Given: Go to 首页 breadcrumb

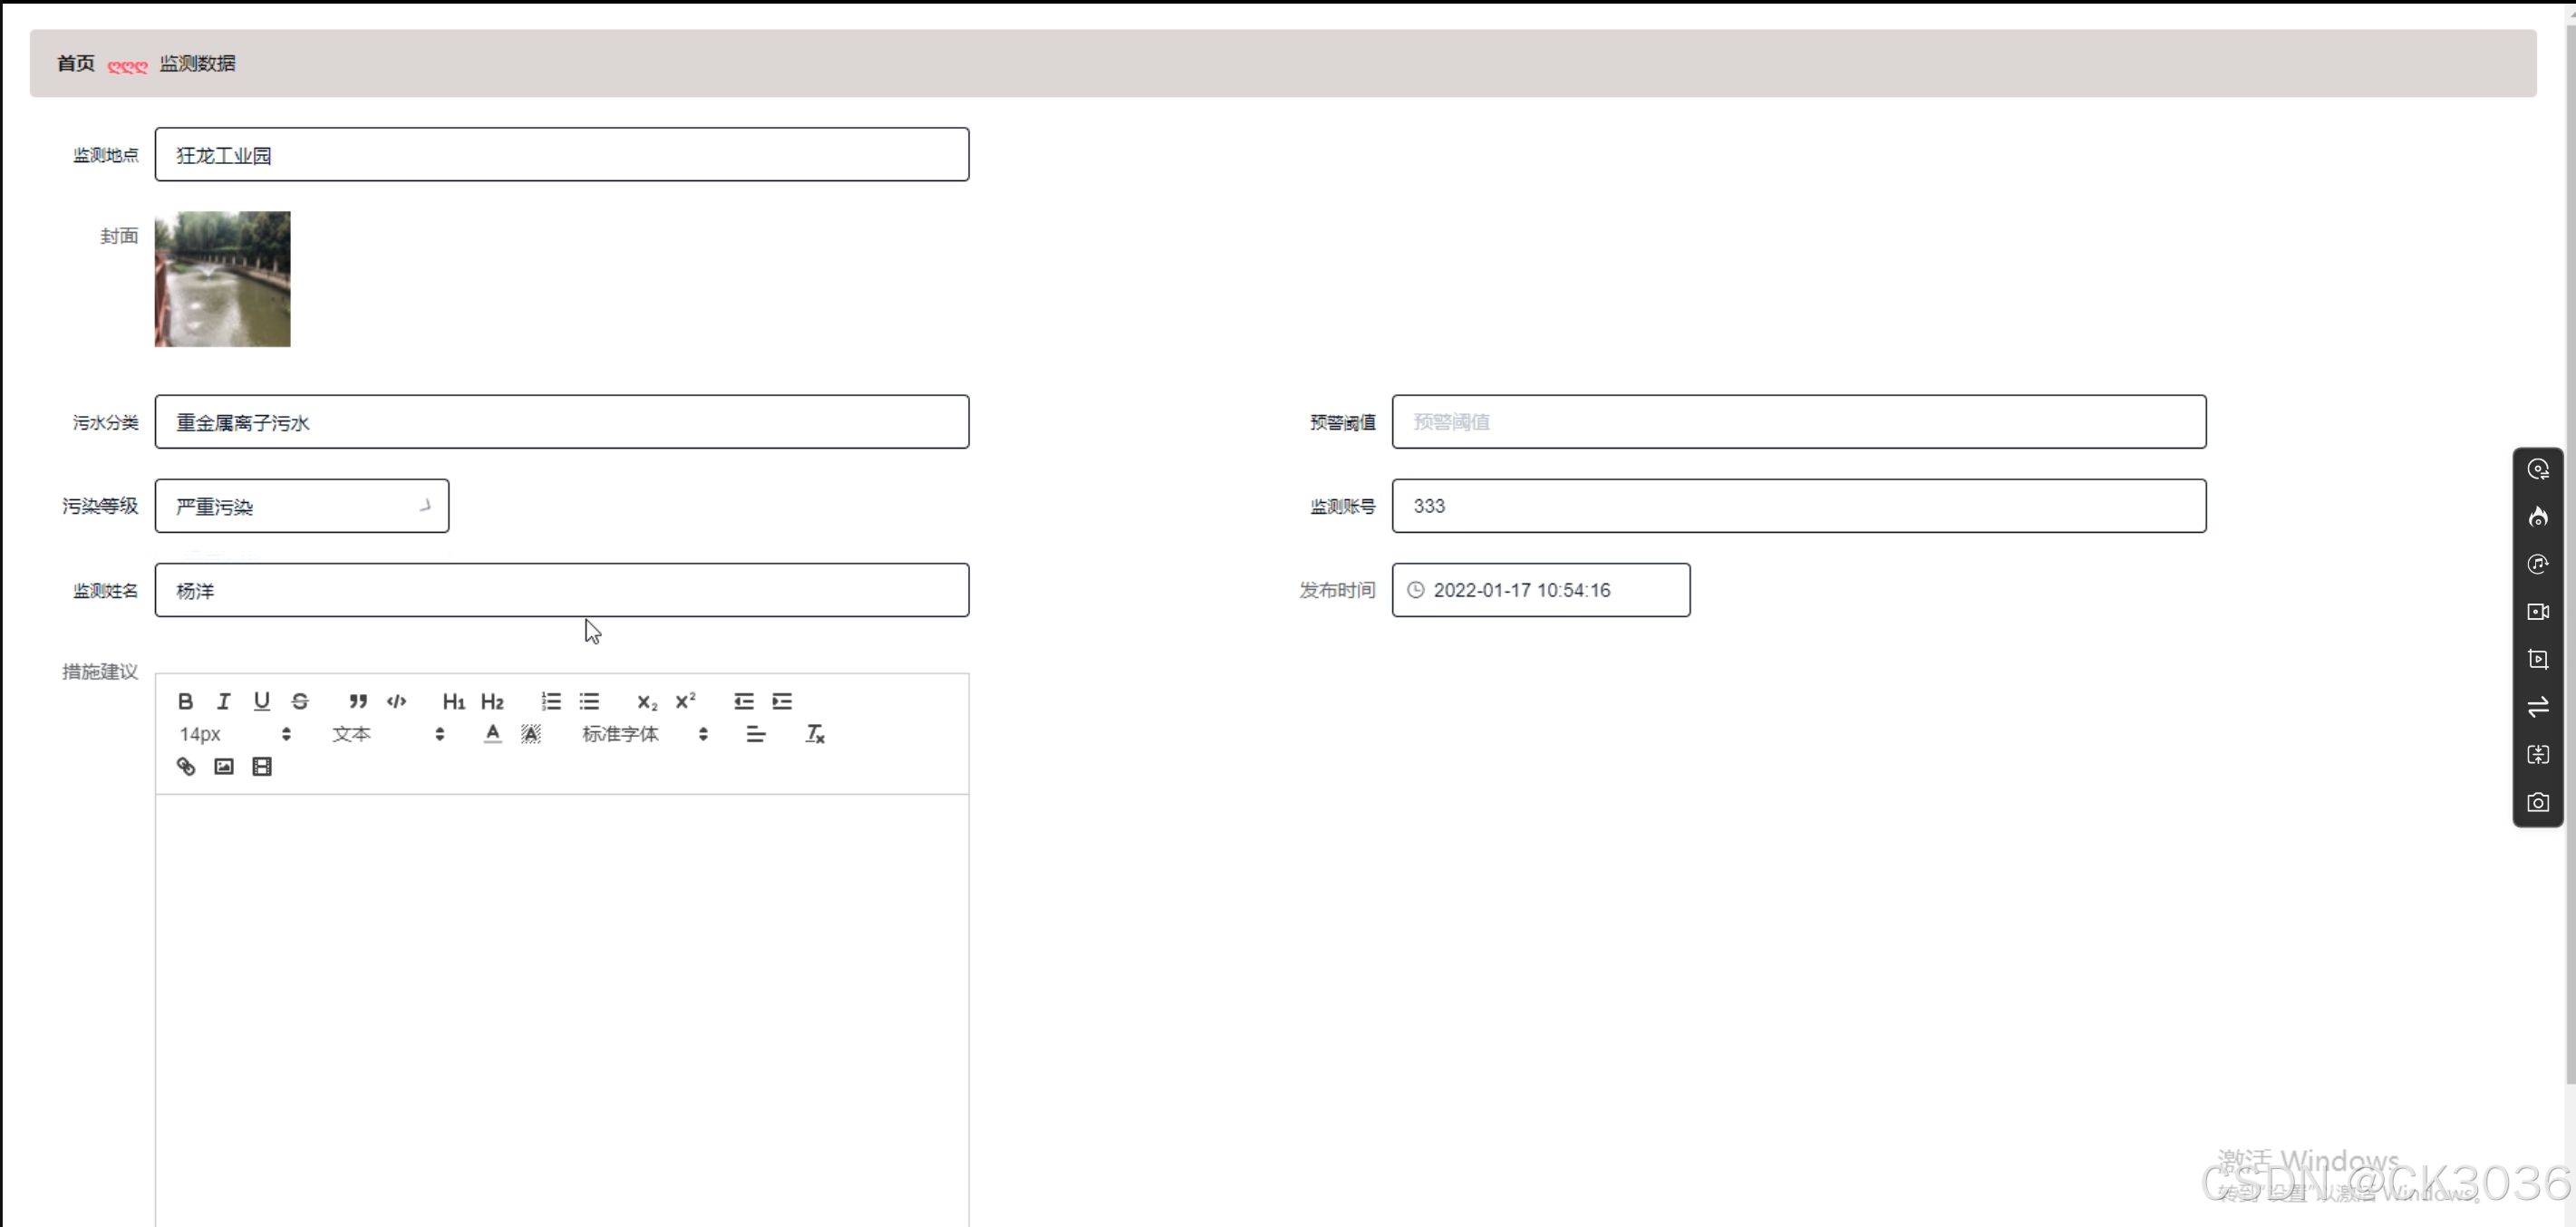Looking at the screenshot, I should point(75,63).
